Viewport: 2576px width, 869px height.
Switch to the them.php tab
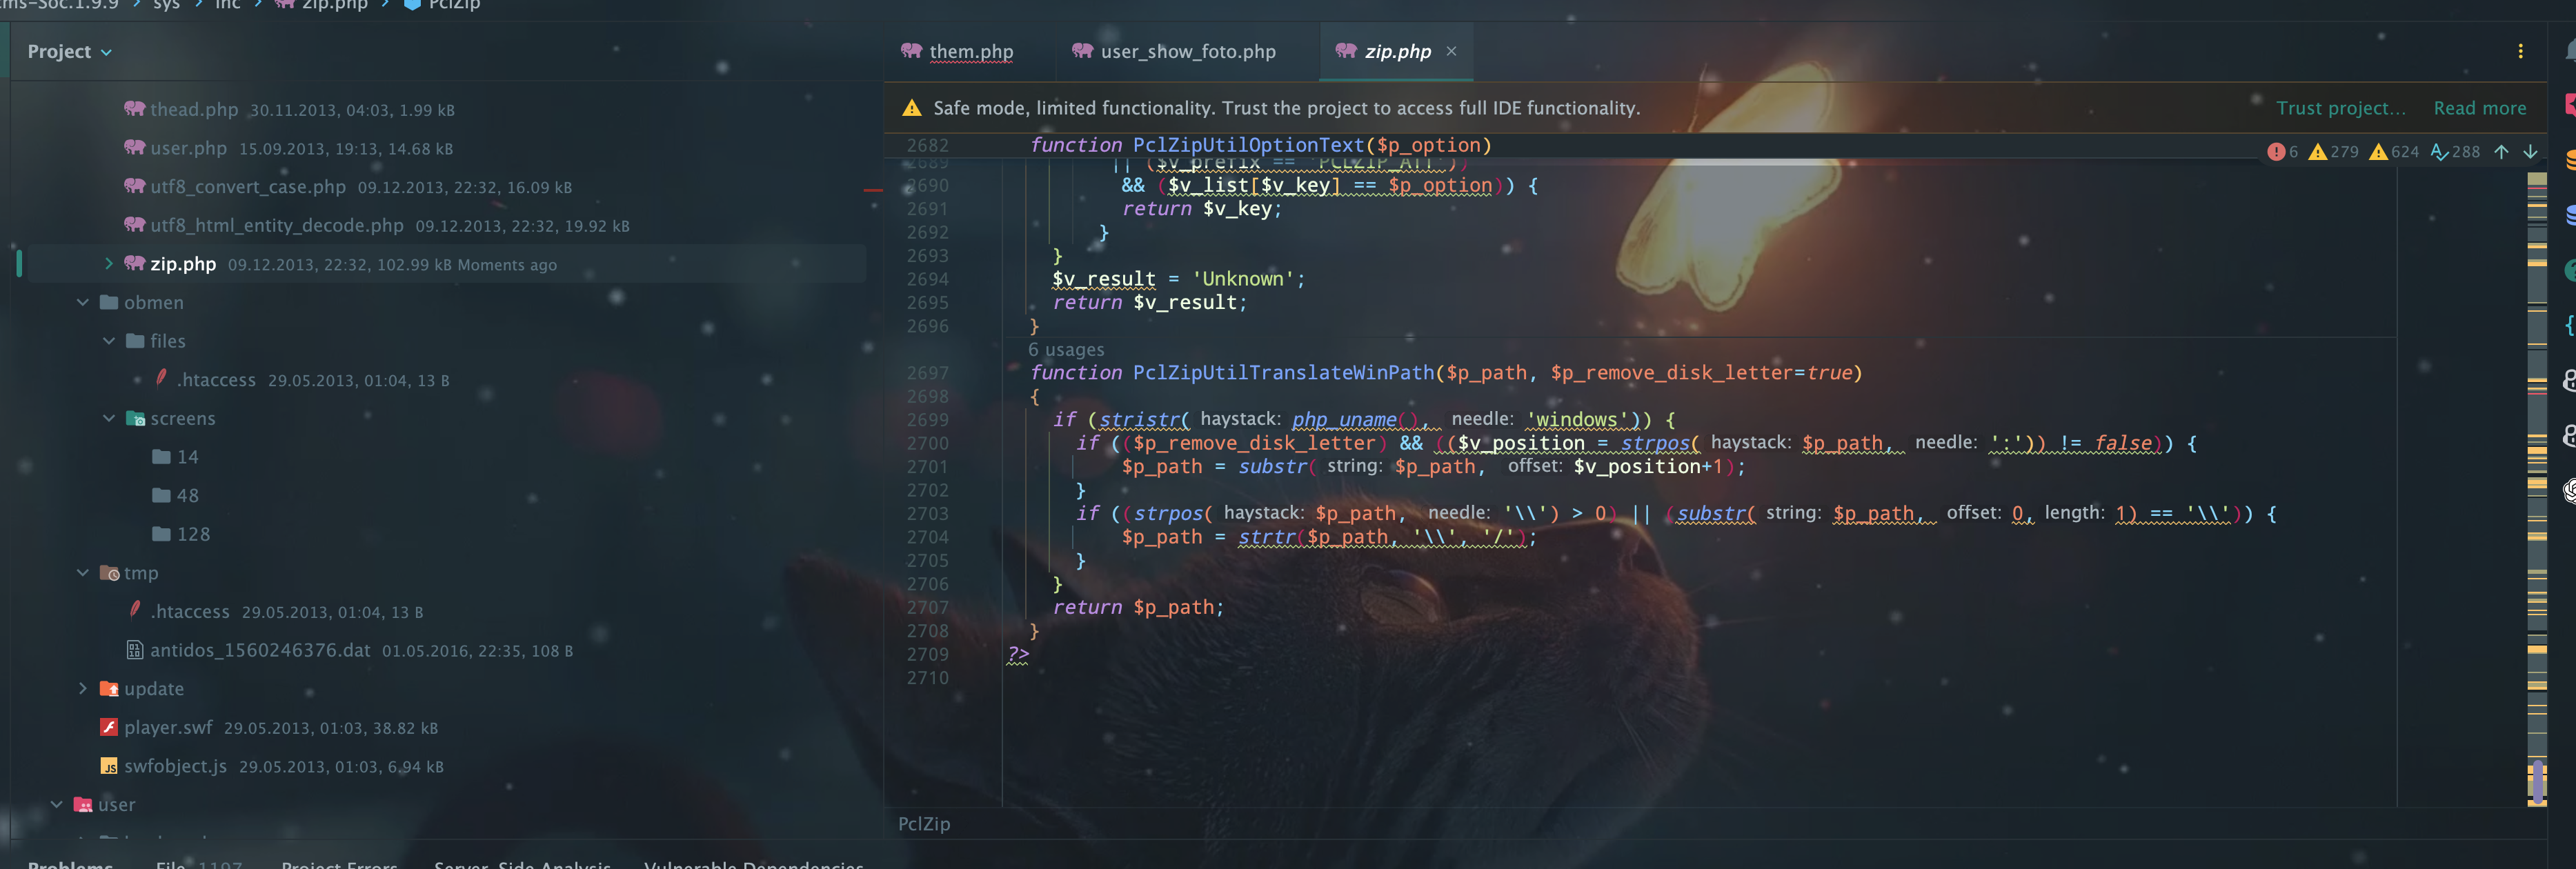[x=970, y=52]
